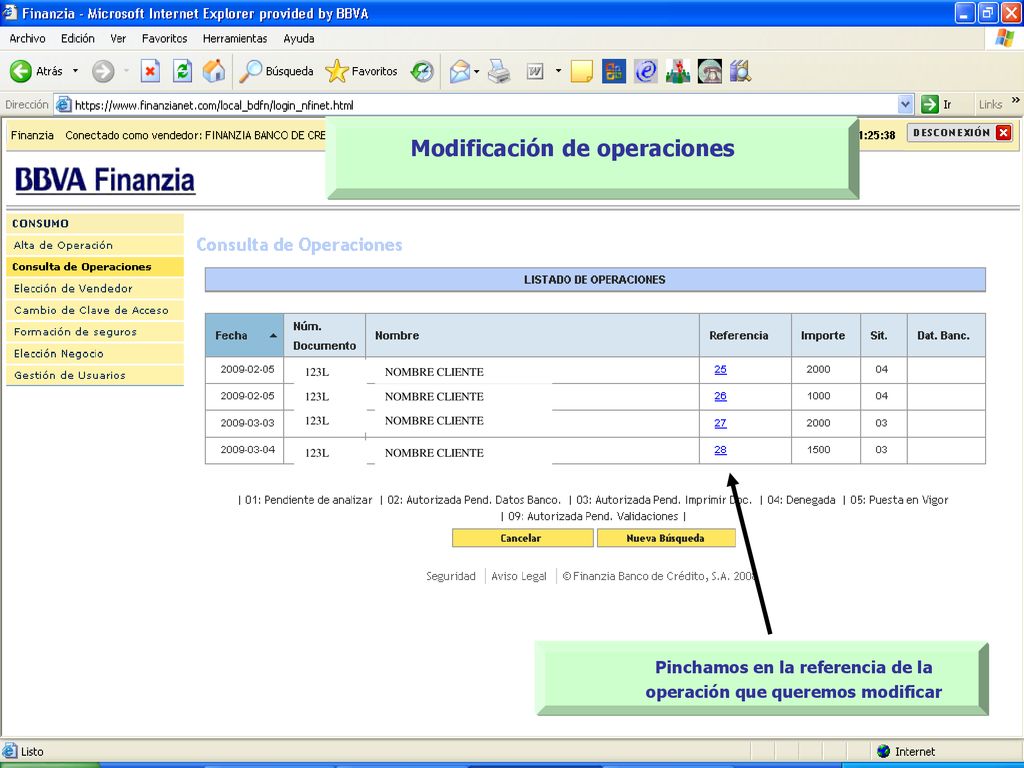
Task: Edit with Word document icon
Action: click(x=535, y=71)
